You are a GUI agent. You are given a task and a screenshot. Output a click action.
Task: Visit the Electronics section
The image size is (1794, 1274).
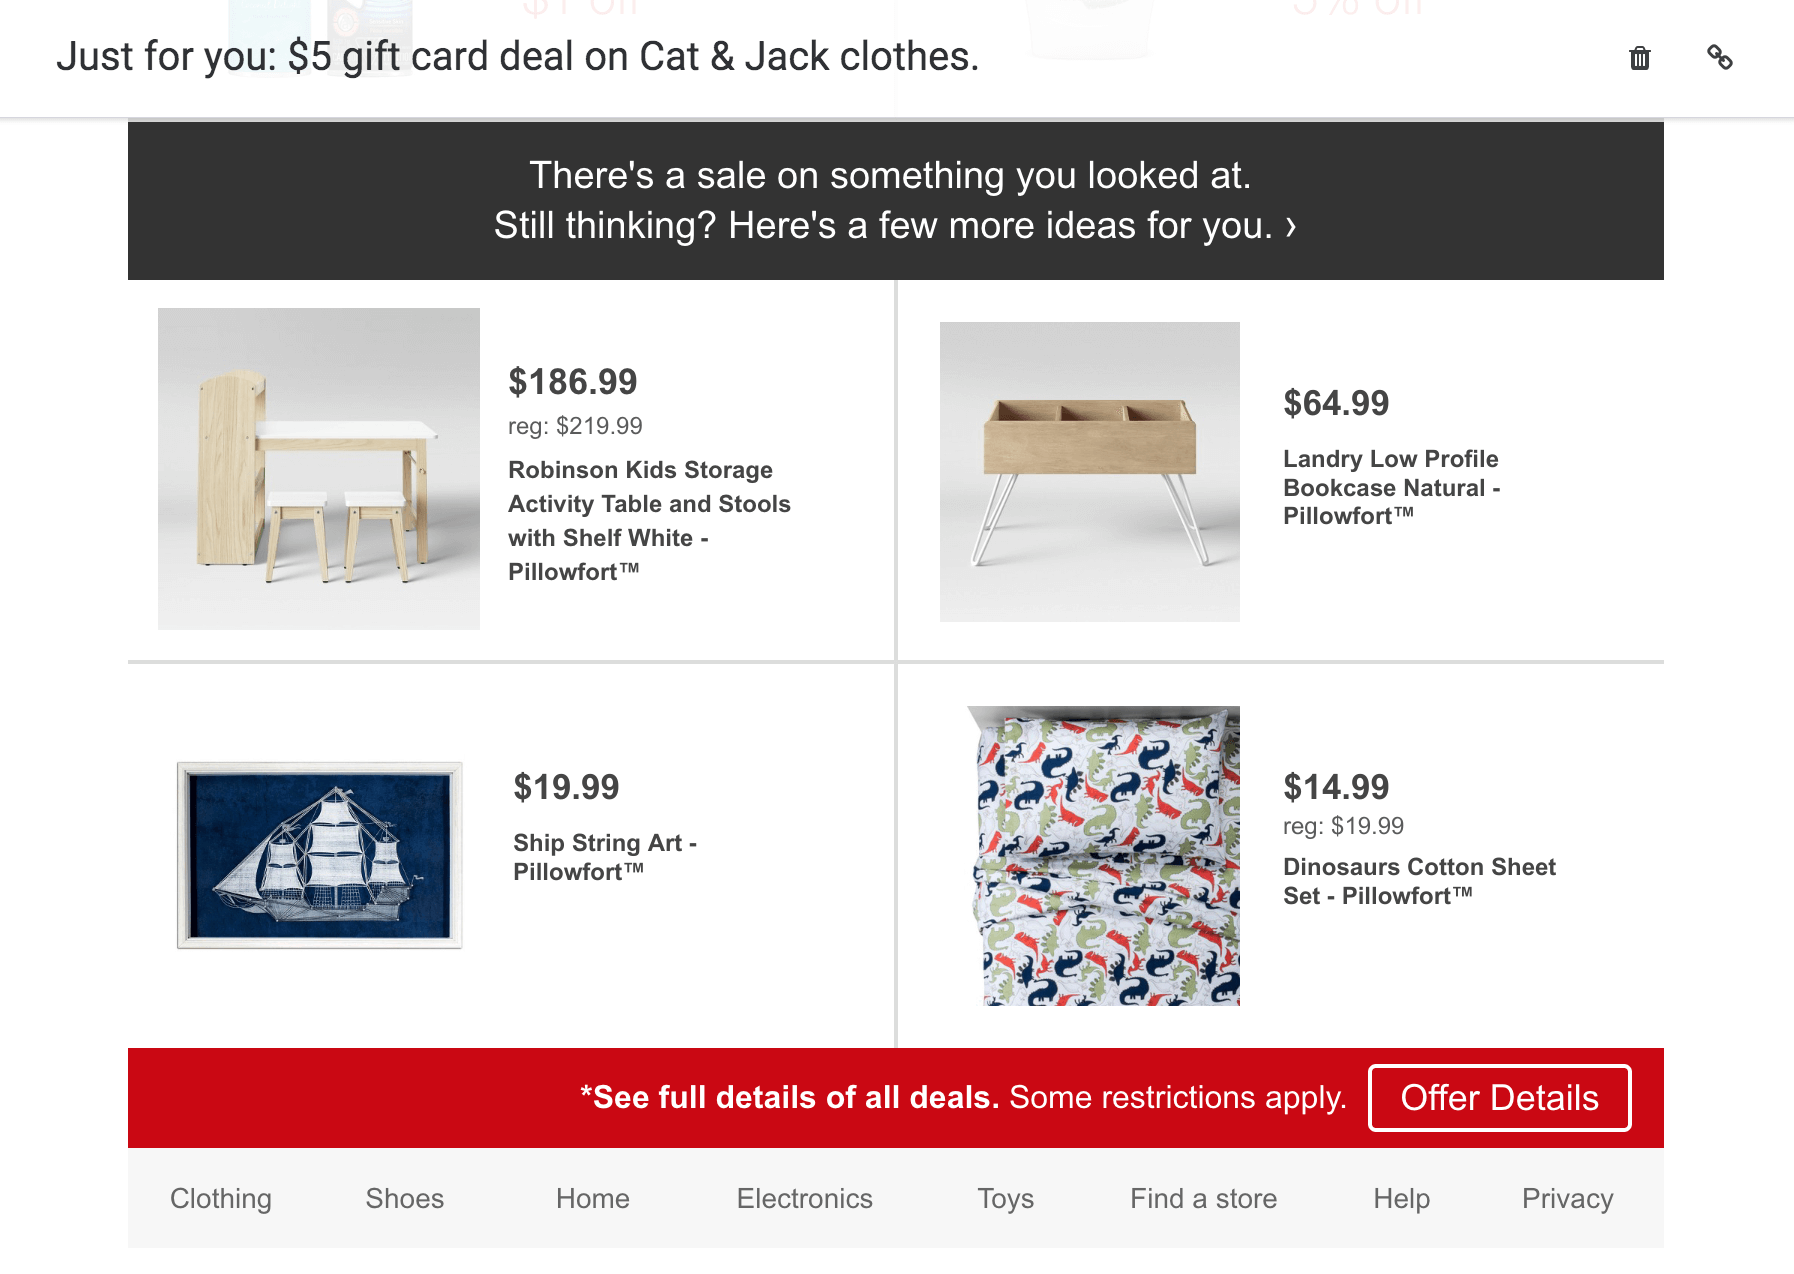click(x=805, y=1198)
